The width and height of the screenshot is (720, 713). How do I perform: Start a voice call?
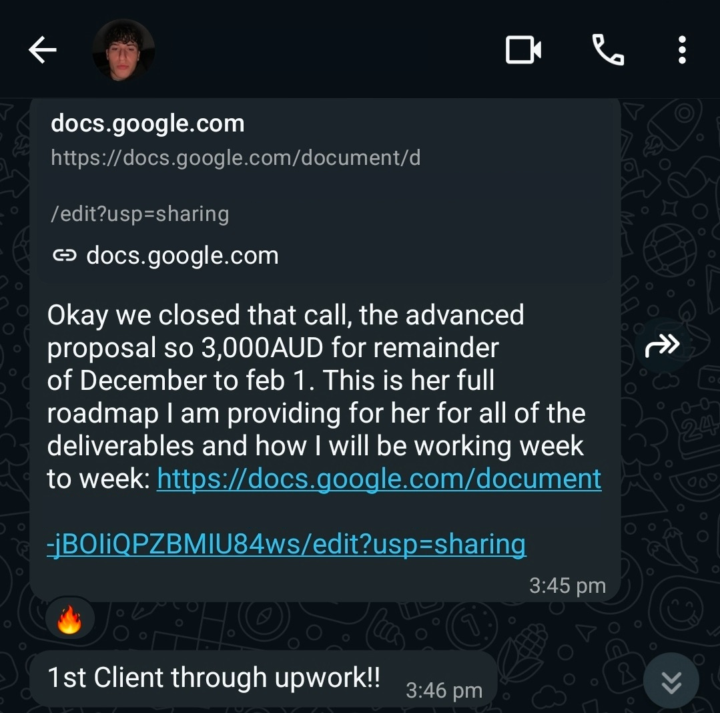pyautogui.click(x=608, y=50)
